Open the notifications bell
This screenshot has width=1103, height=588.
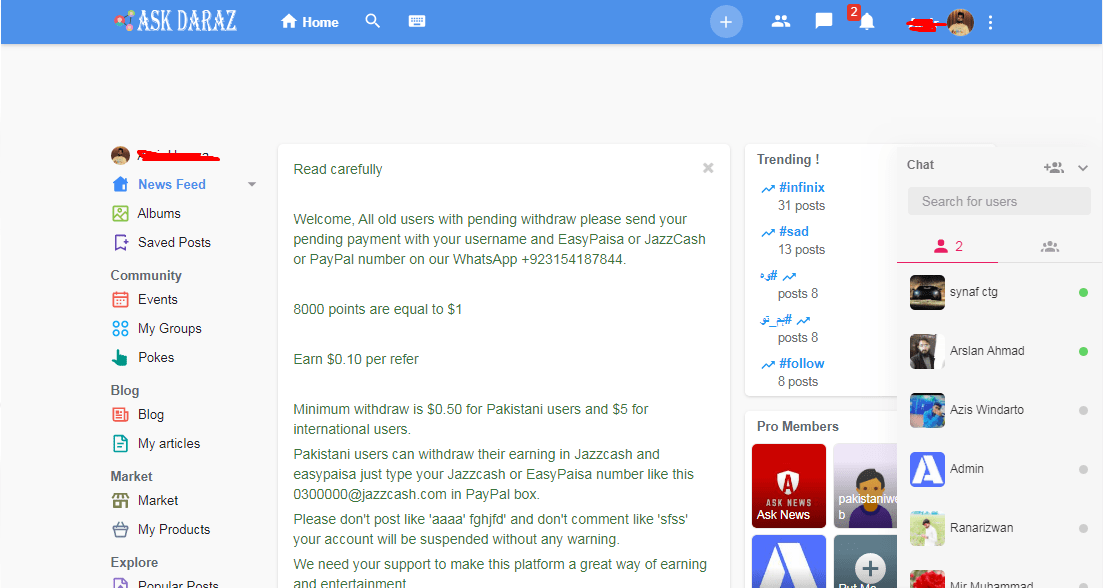coord(866,22)
